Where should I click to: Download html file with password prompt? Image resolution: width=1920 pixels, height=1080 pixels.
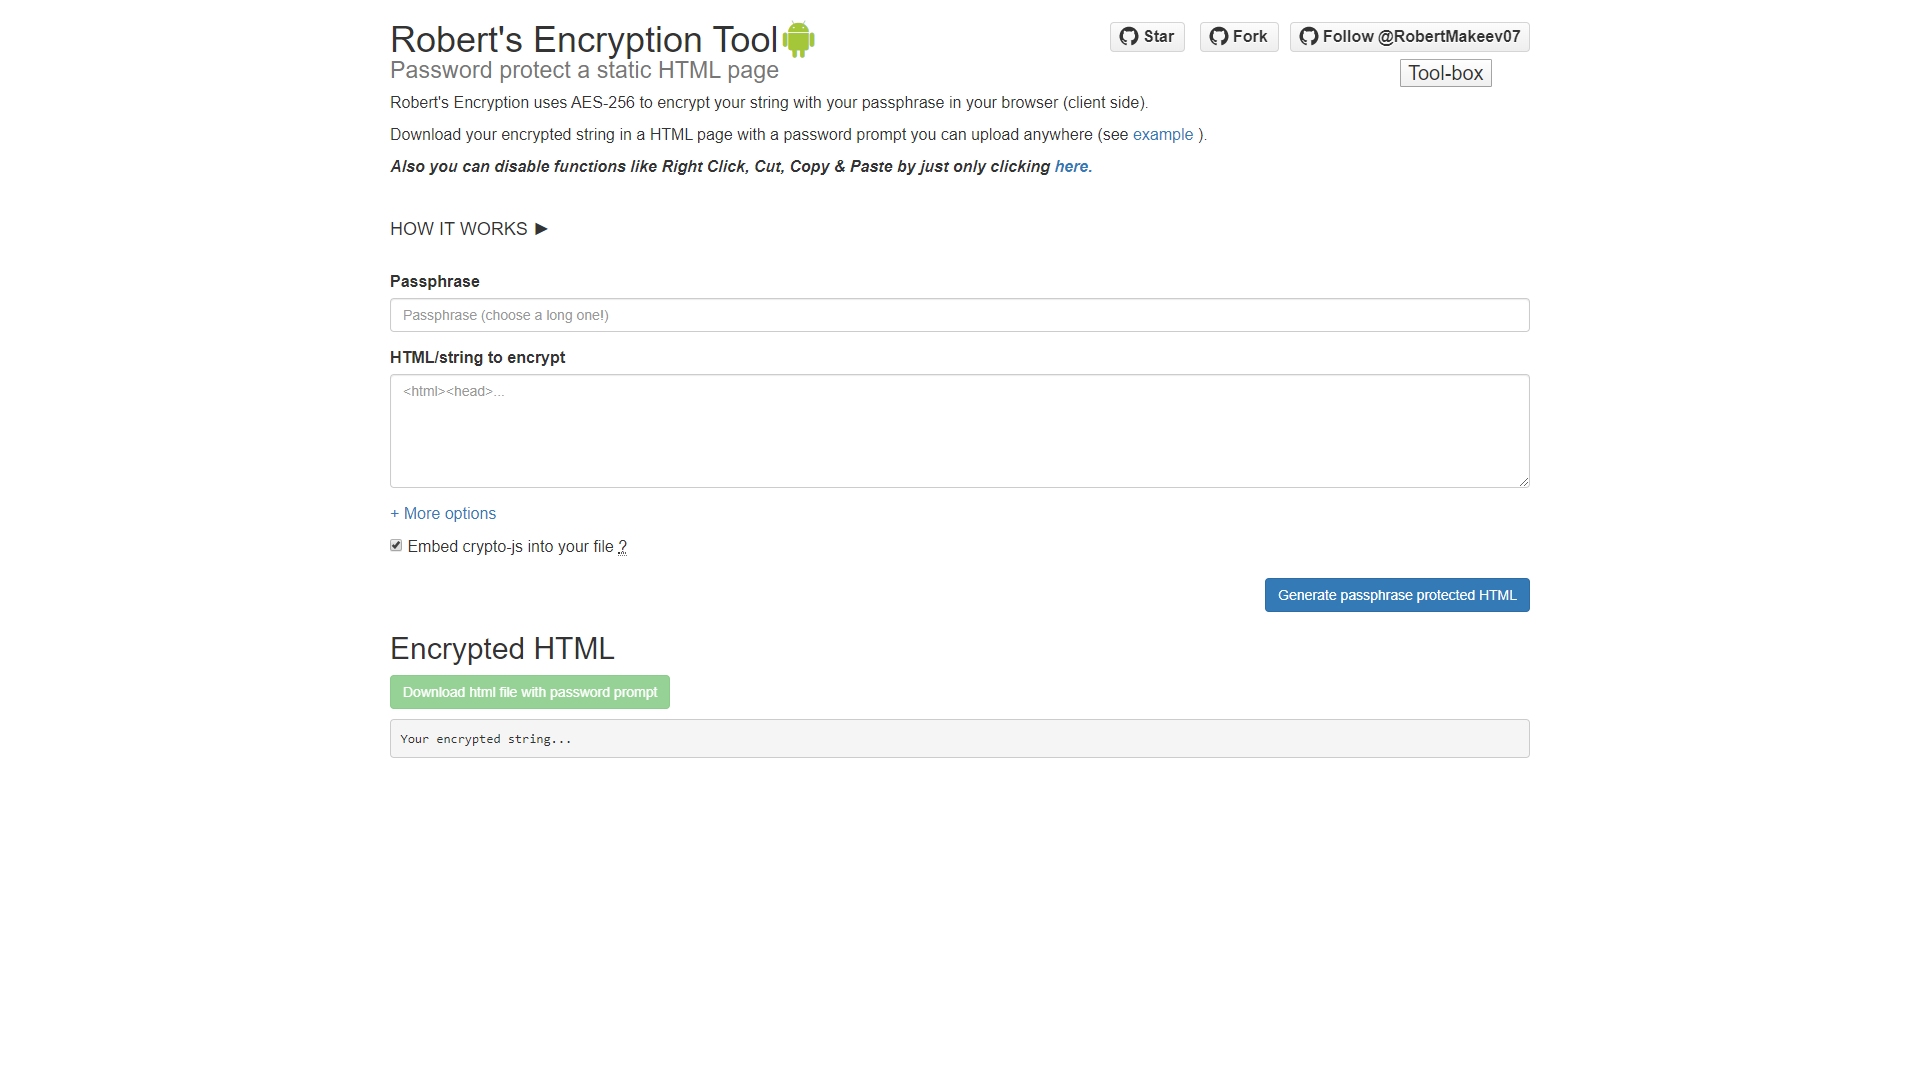529,692
